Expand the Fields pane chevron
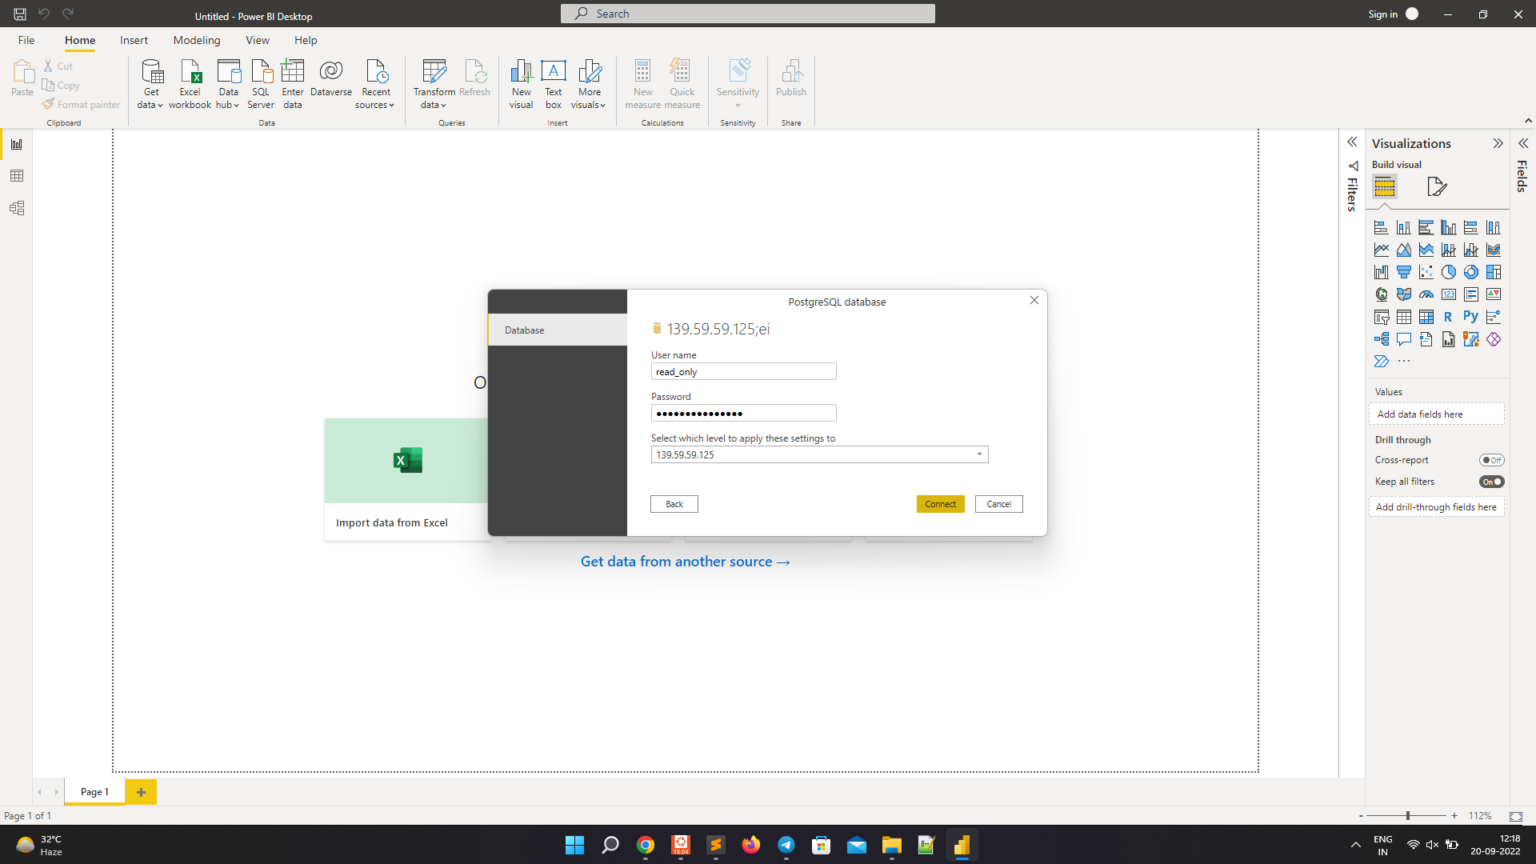 coord(1523,143)
